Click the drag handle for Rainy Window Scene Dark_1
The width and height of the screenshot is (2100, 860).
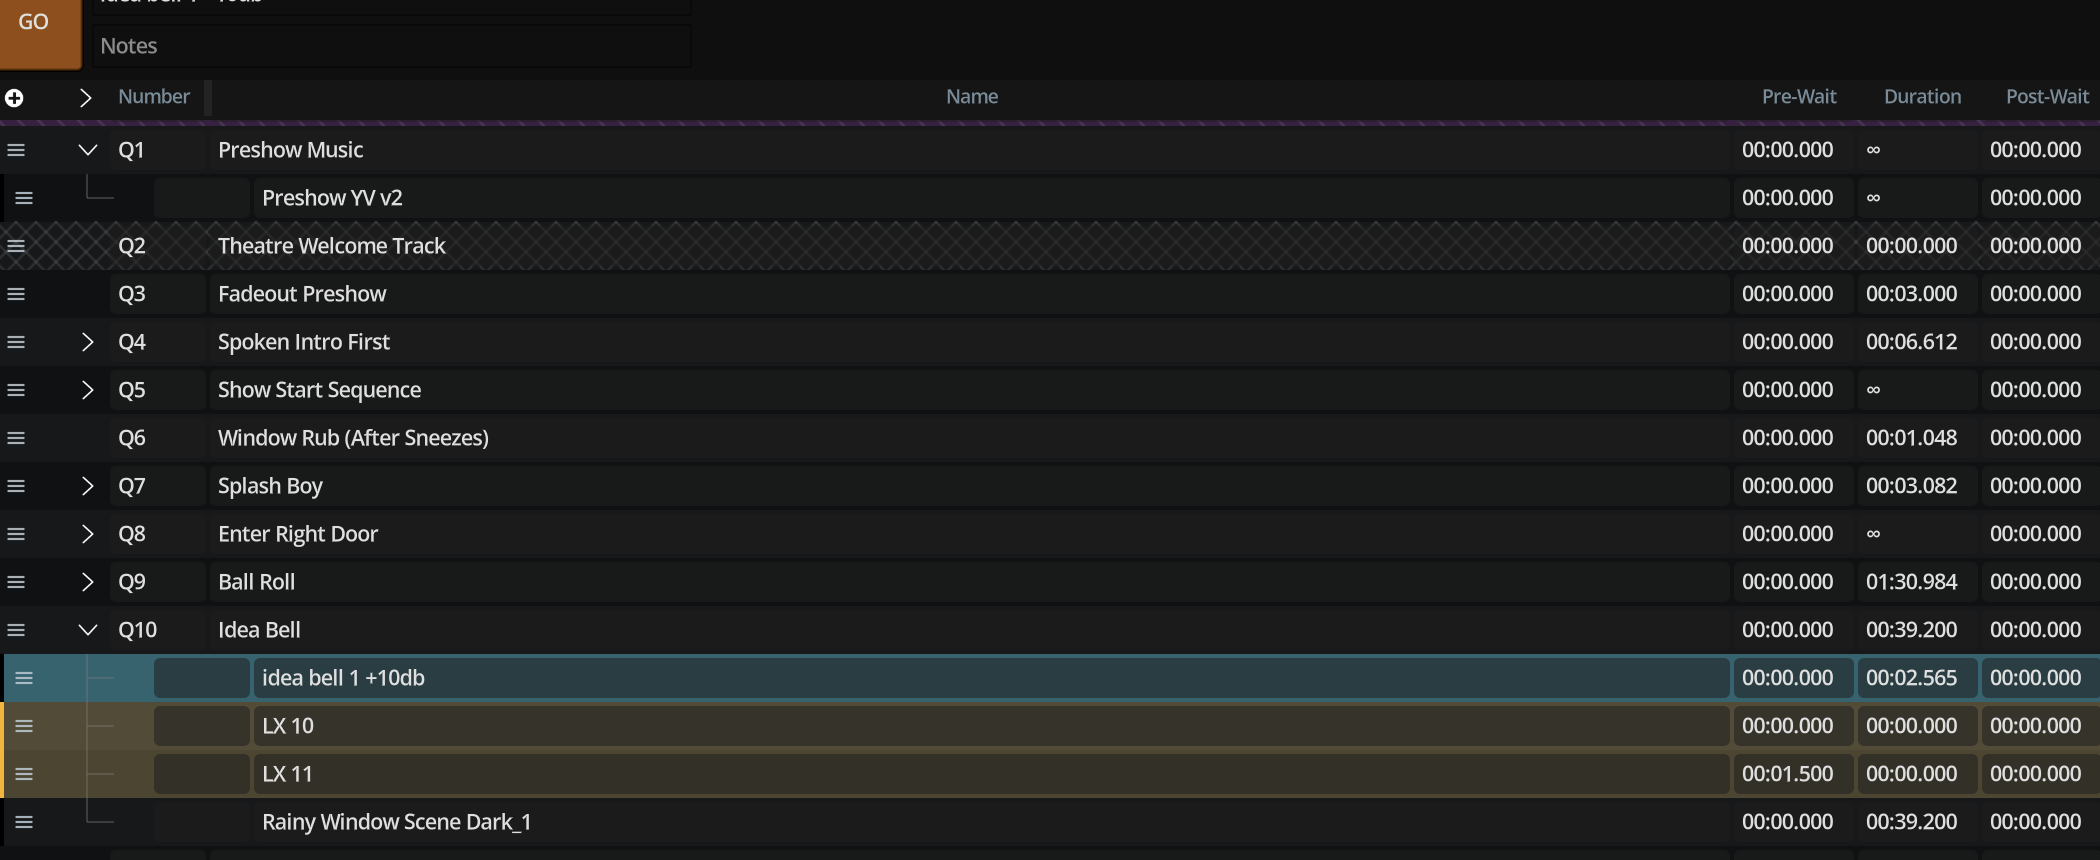pyautogui.click(x=24, y=822)
